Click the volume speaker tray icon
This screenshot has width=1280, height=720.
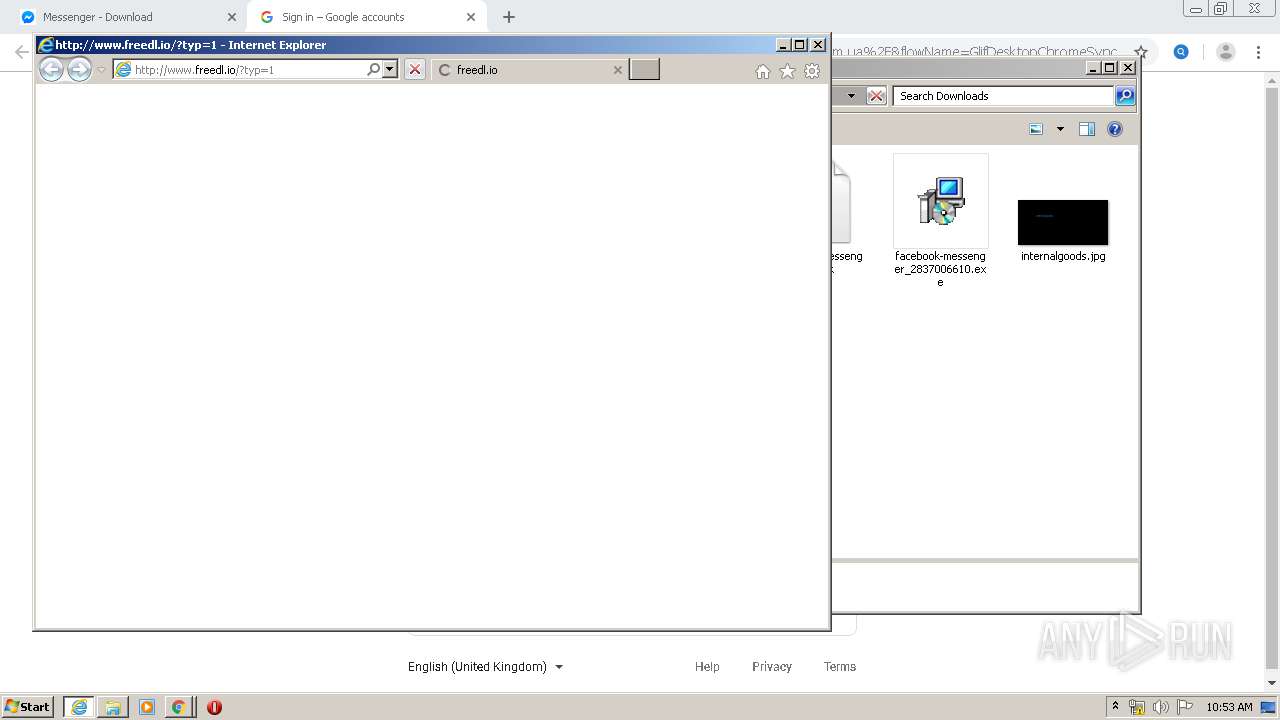(1161, 707)
